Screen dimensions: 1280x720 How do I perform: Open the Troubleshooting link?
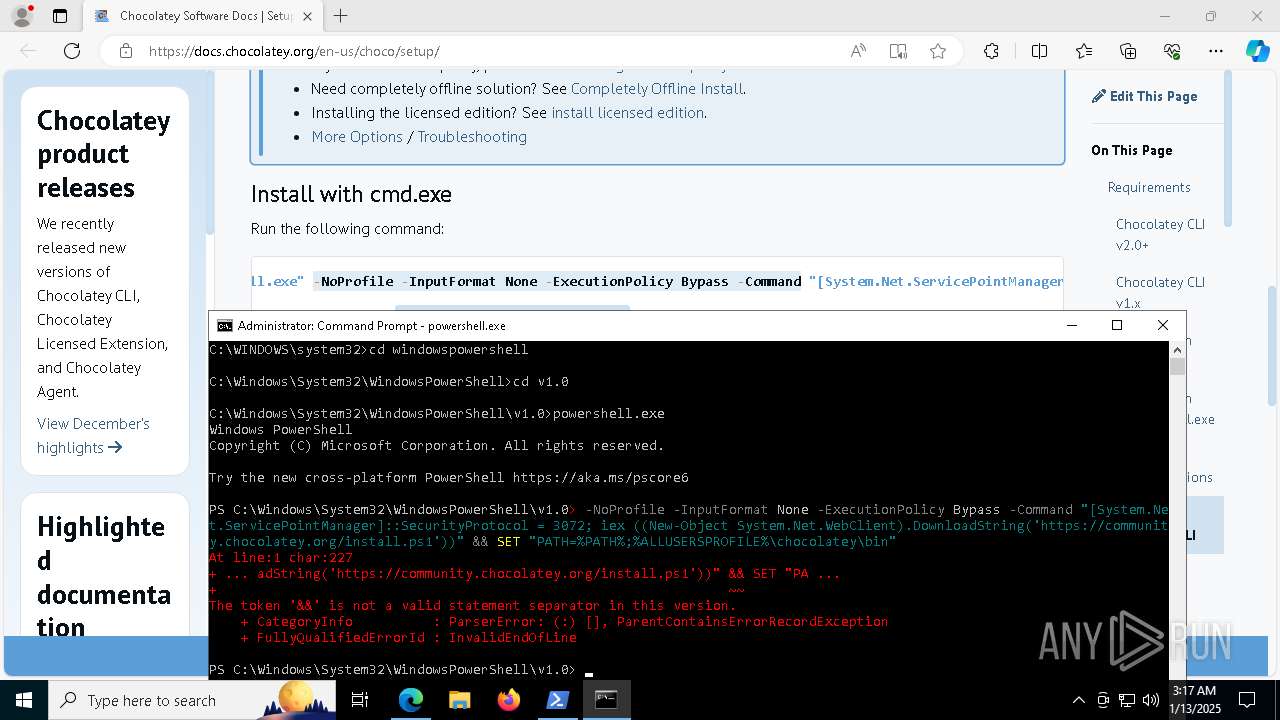click(472, 137)
